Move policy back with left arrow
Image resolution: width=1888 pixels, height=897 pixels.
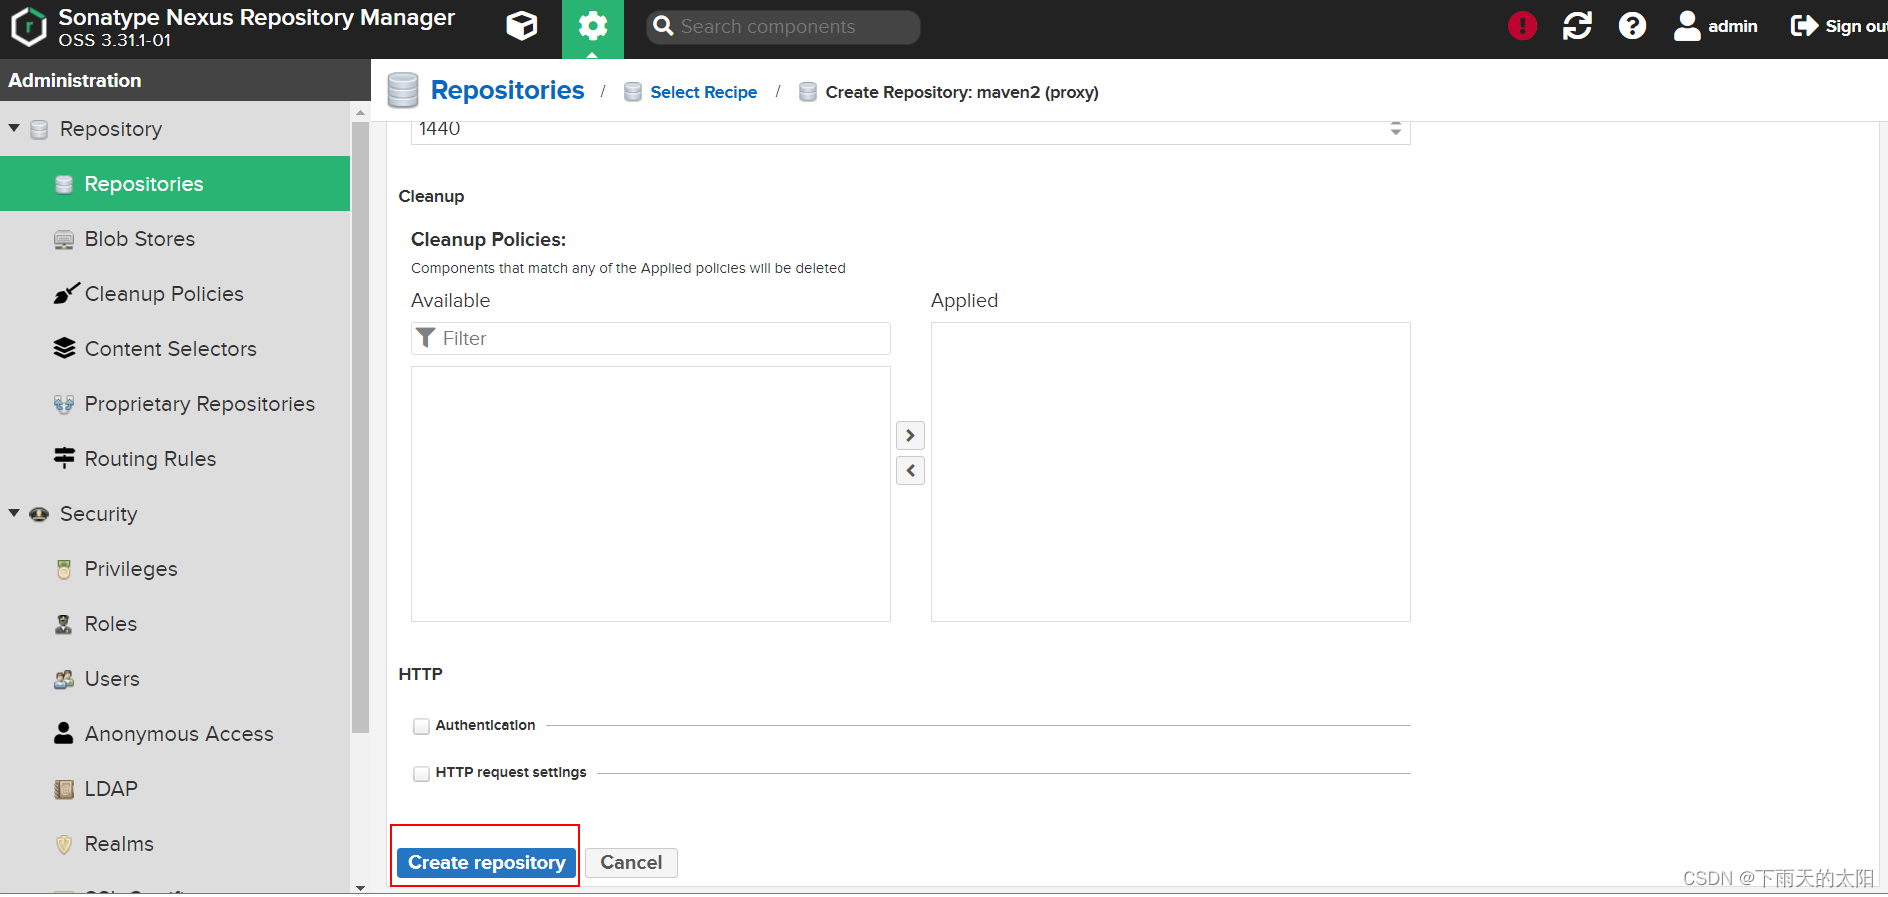(x=910, y=470)
